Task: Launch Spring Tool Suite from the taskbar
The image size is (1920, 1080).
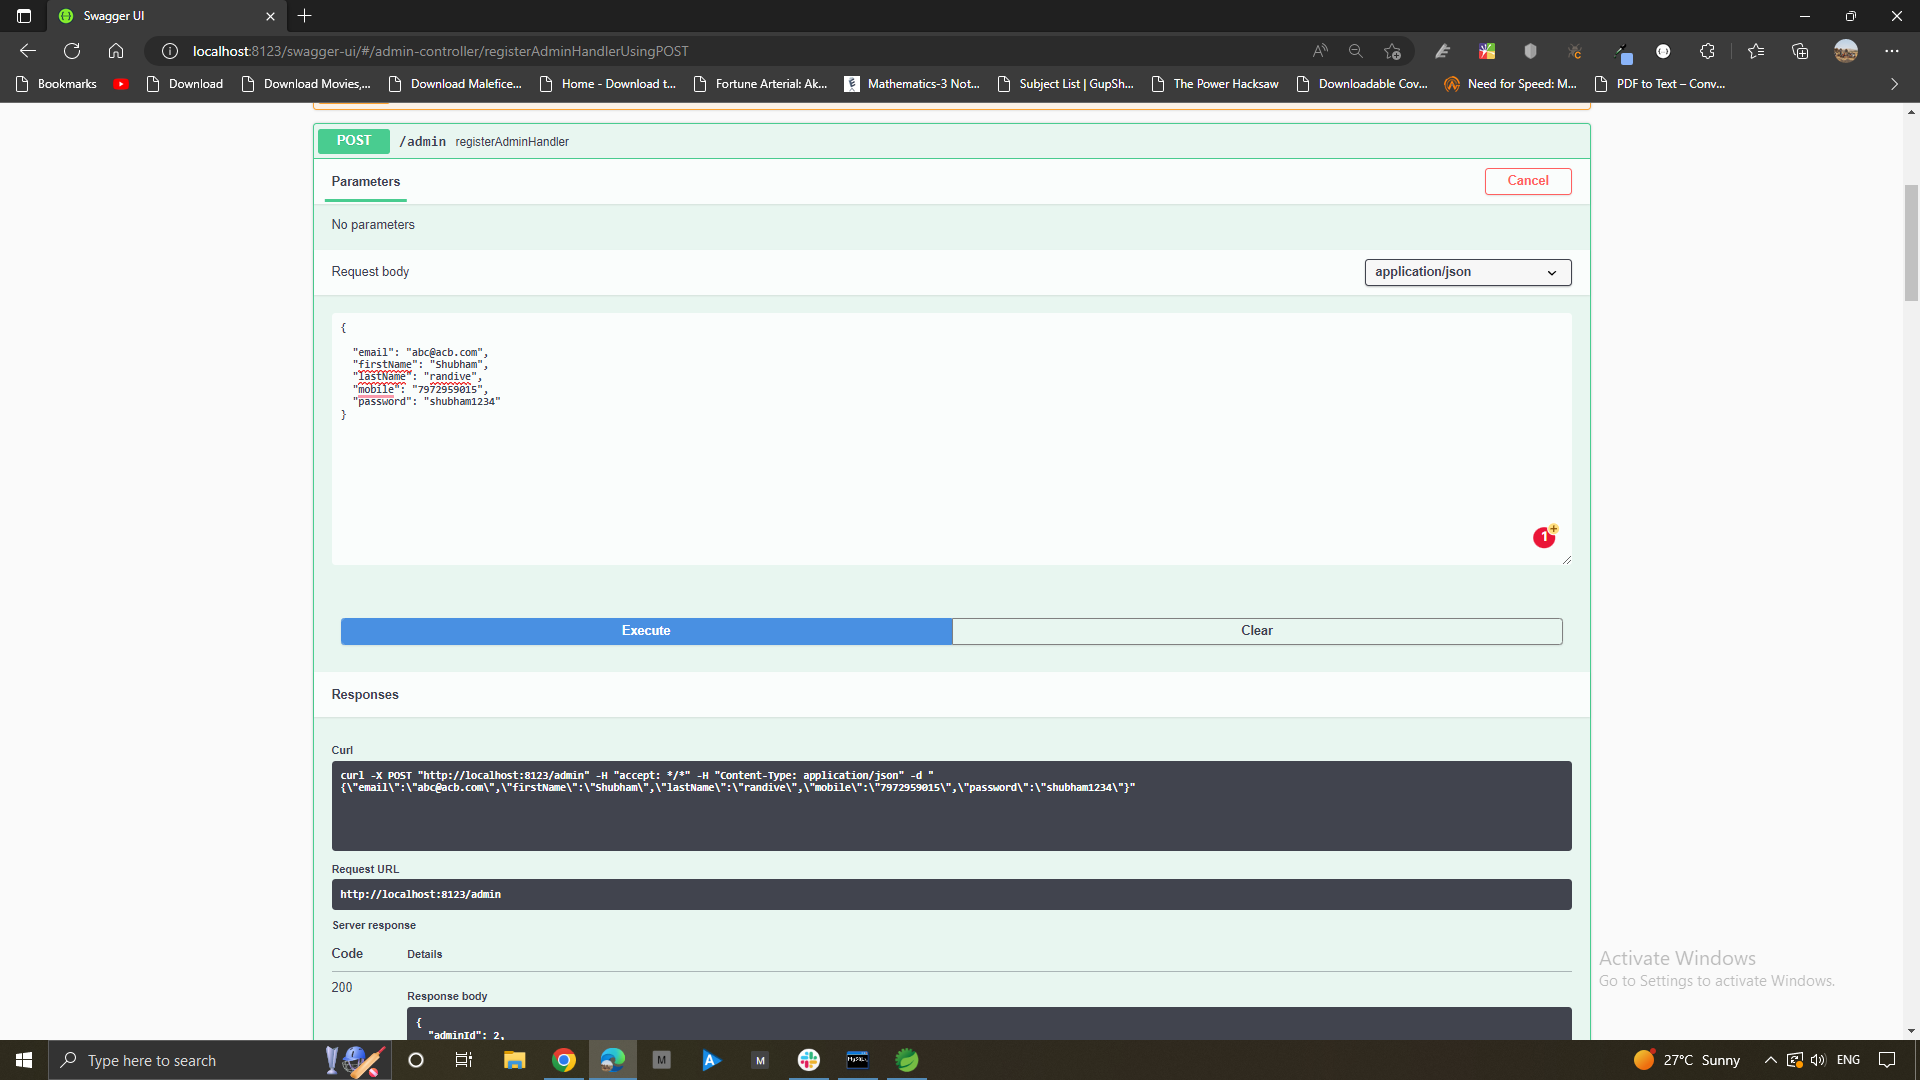Action: (x=907, y=1060)
